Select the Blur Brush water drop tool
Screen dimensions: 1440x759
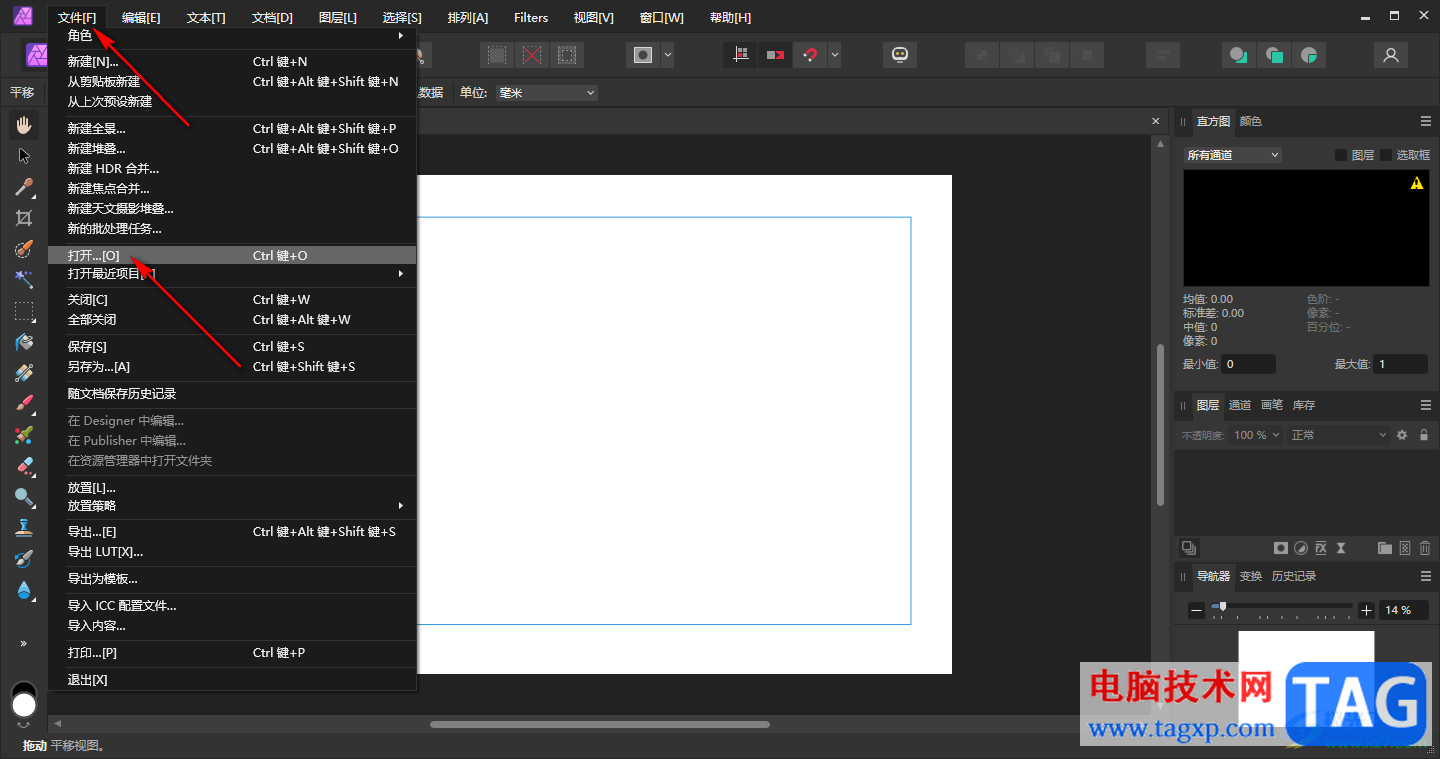(25, 590)
